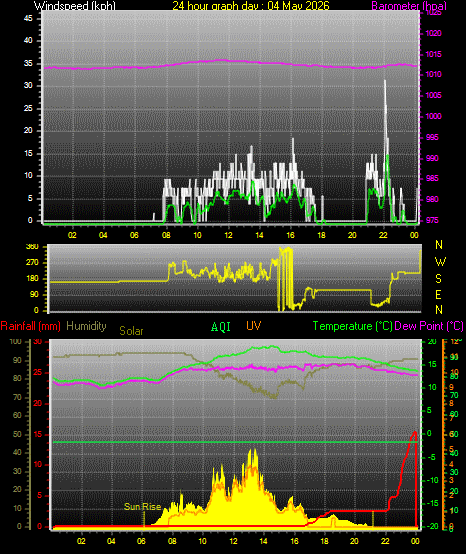Click the orange UV legend label
The height and width of the screenshot is (554, 466).
click(x=253, y=326)
